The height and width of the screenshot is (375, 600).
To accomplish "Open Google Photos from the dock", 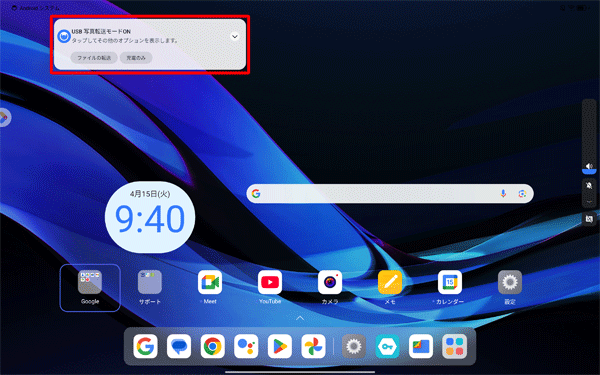I will pos(313,346).
